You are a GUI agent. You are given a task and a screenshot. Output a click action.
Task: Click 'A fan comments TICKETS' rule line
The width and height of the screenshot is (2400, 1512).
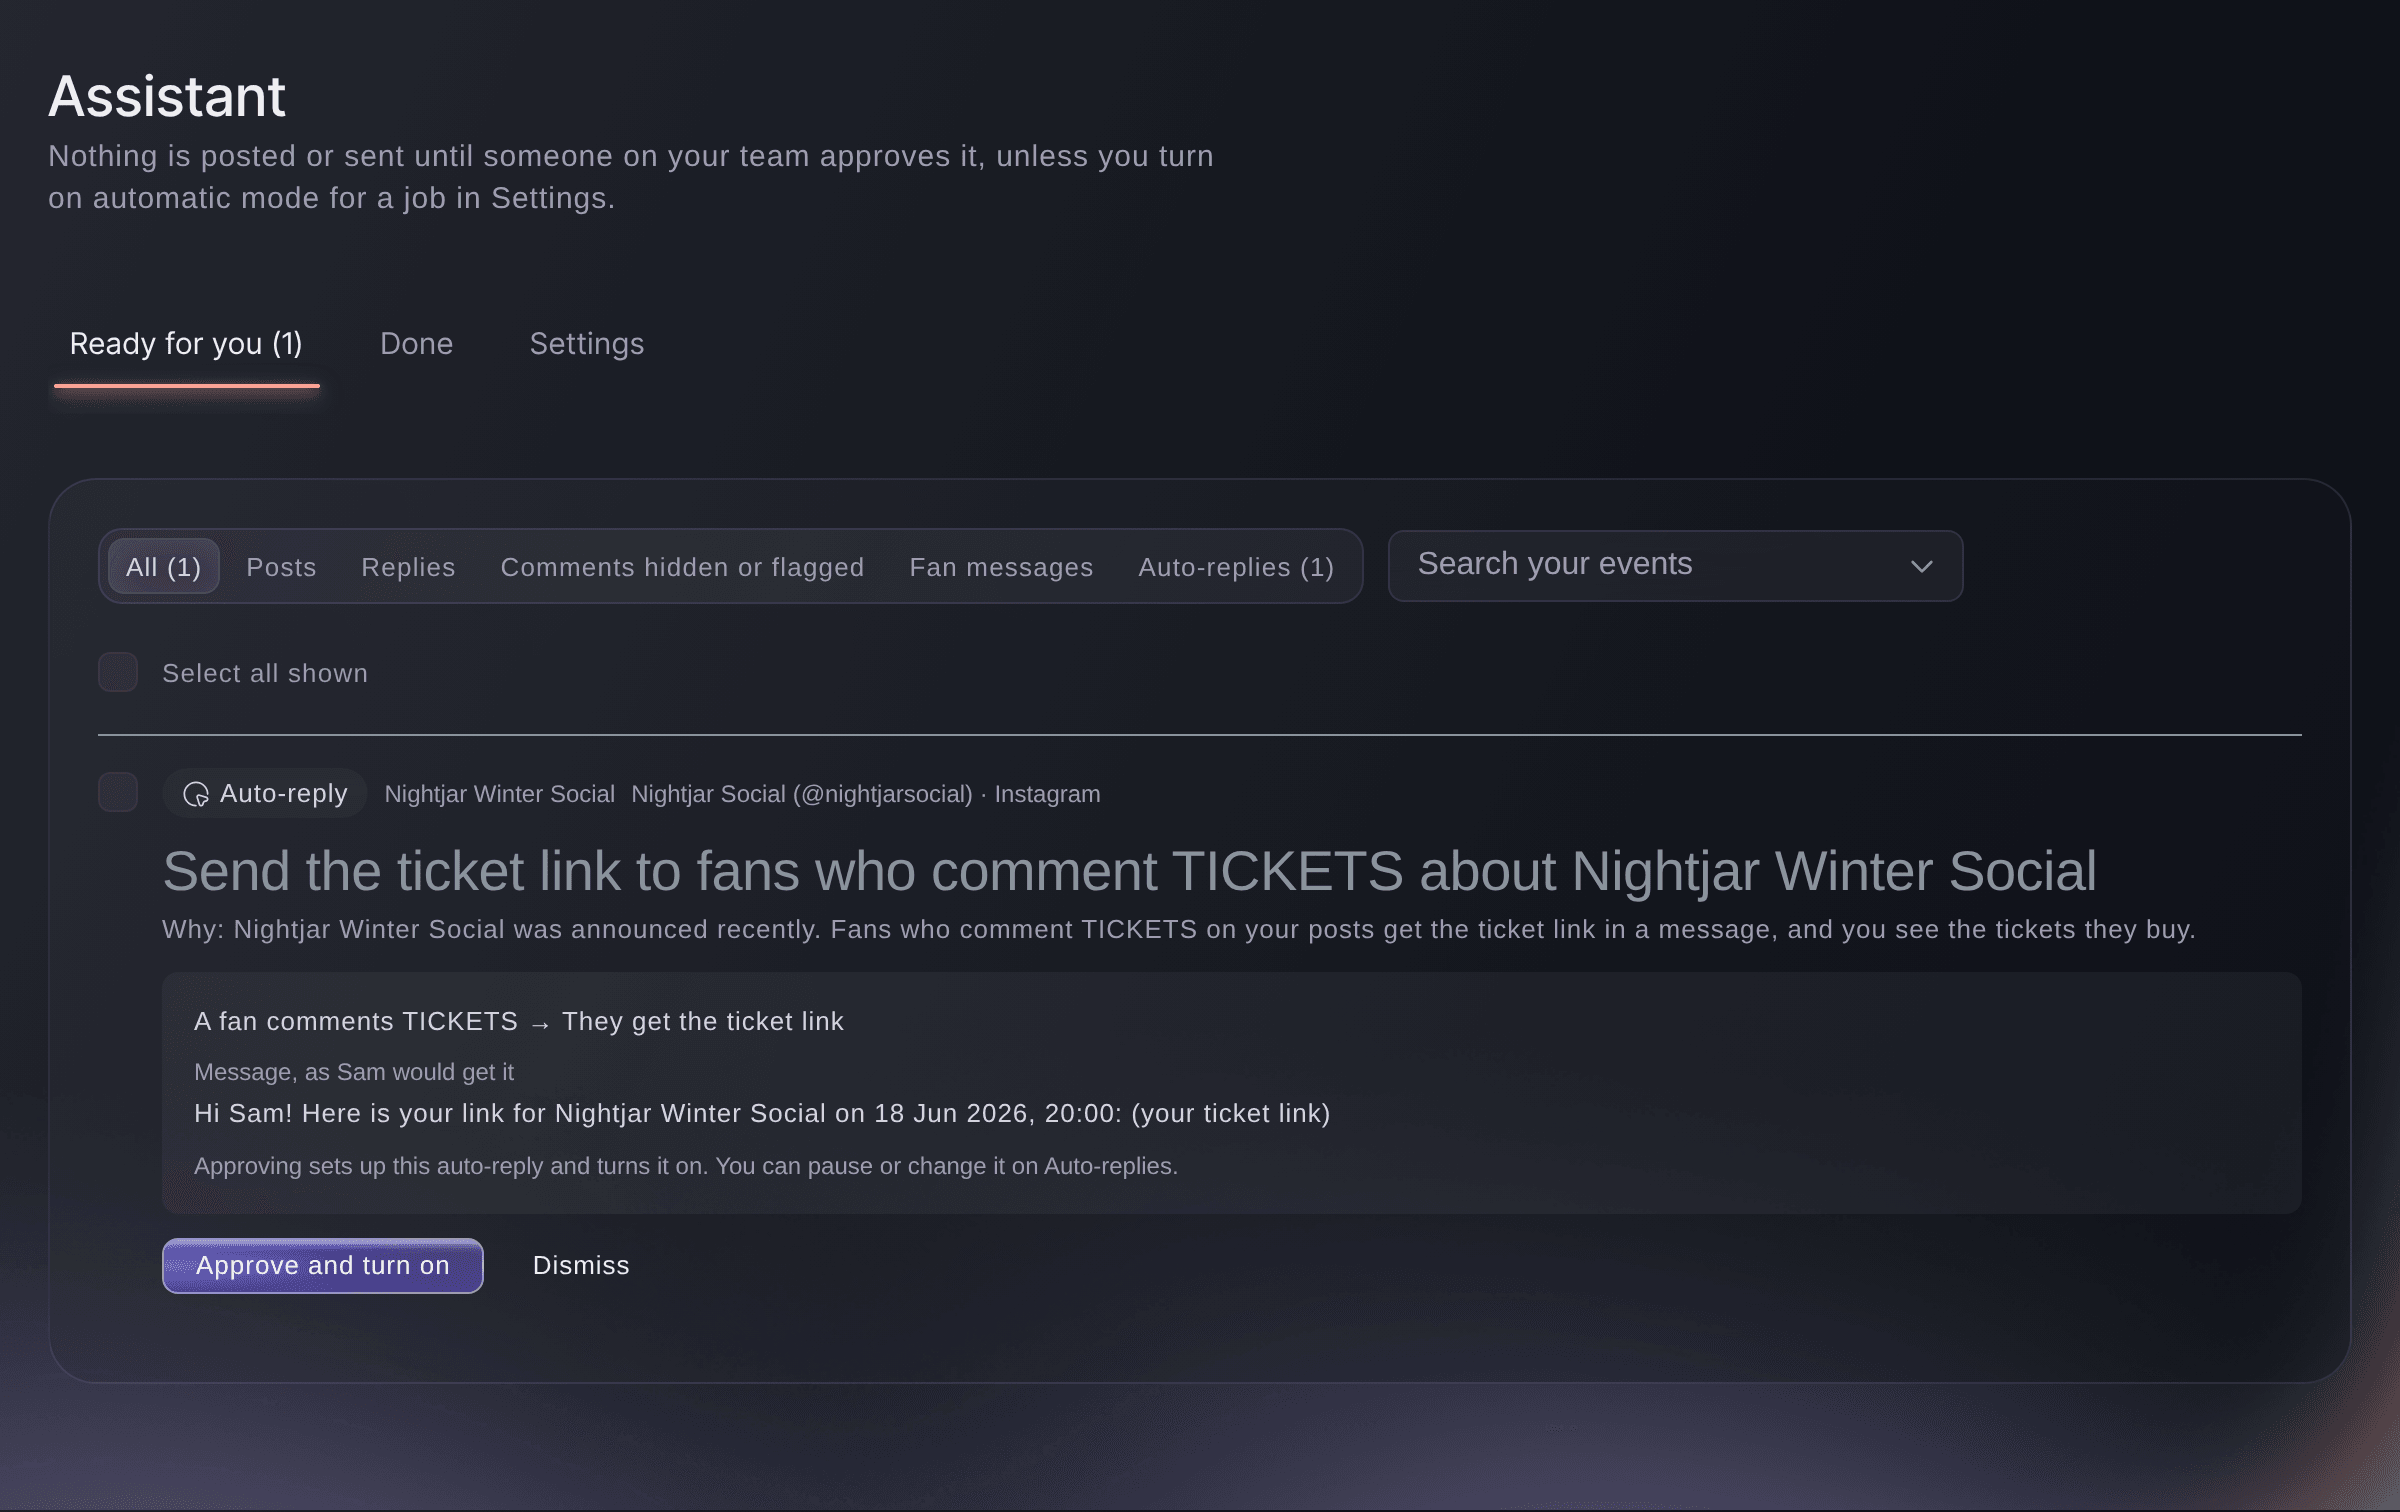point(518,1021)
